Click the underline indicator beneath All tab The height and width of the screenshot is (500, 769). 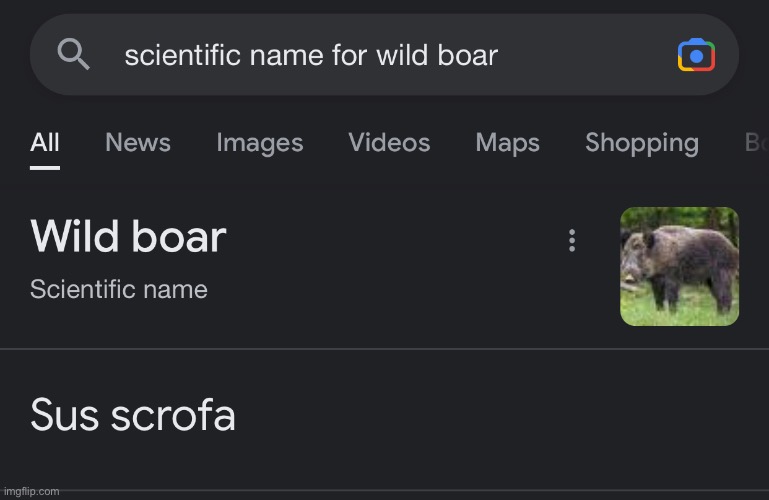tap(45, 167)
